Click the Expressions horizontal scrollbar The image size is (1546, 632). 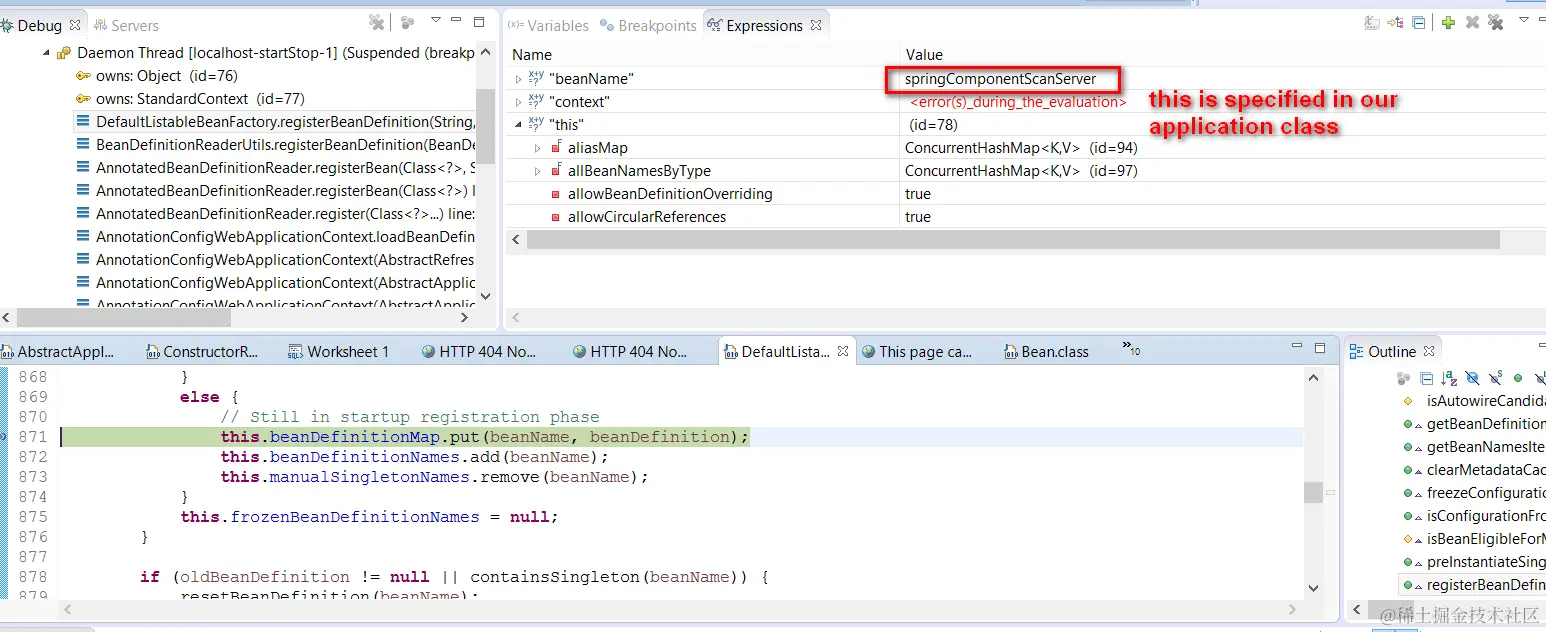click(1013, 240)
